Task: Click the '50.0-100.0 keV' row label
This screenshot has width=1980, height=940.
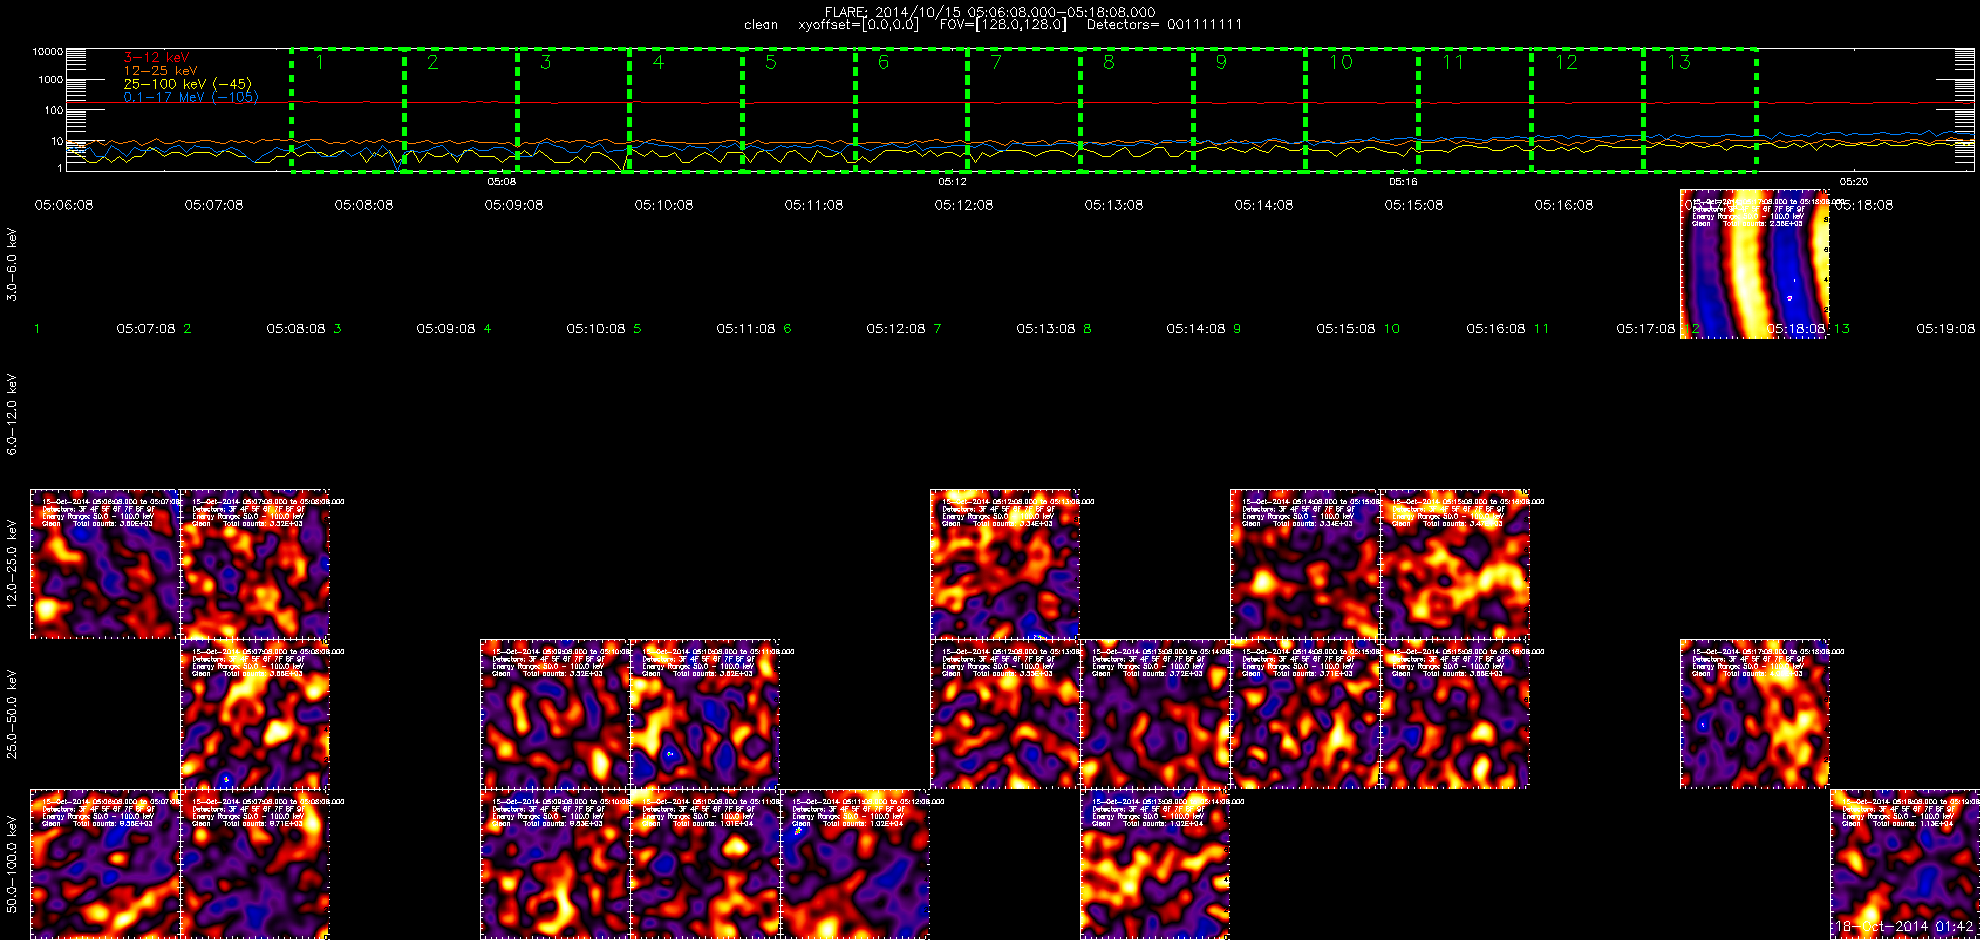Action: click(x=12, y=864)
